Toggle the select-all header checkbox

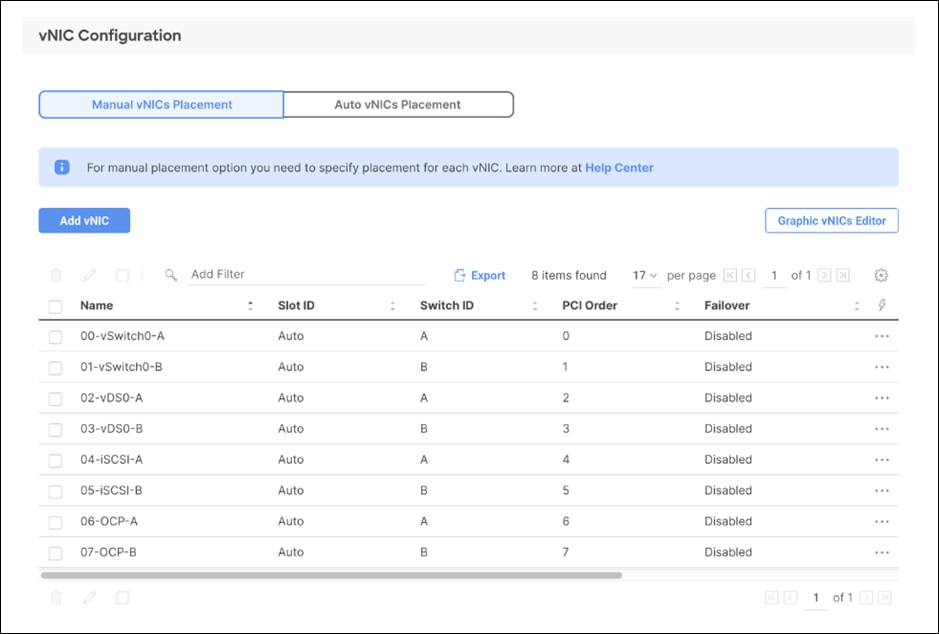55,307
